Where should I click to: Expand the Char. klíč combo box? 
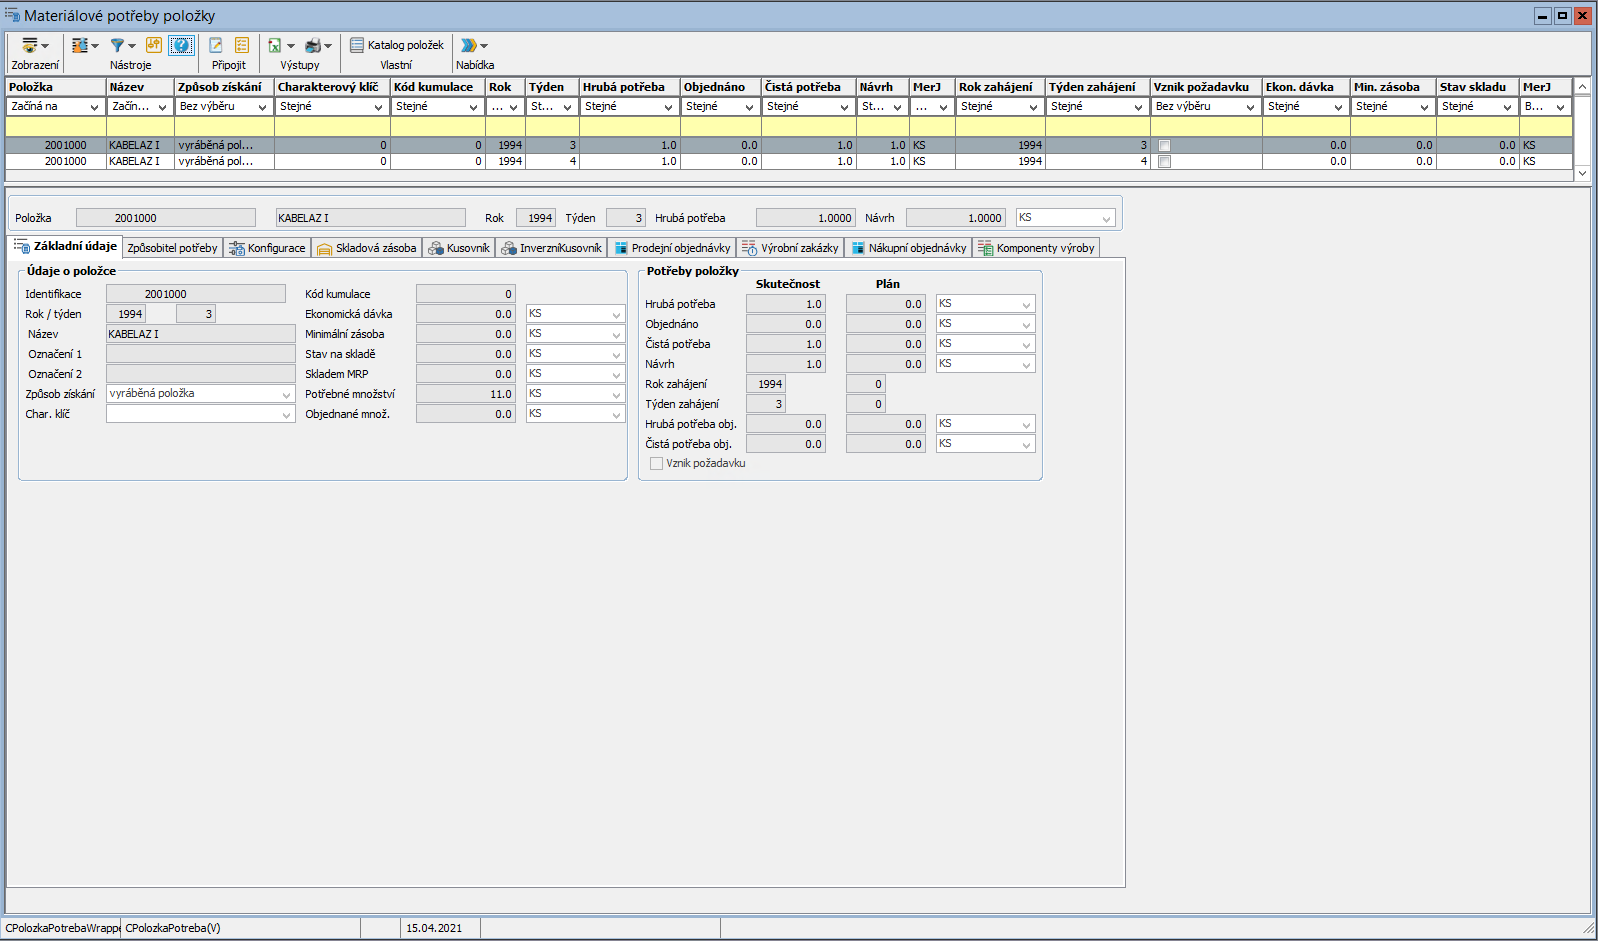(286, 414)
